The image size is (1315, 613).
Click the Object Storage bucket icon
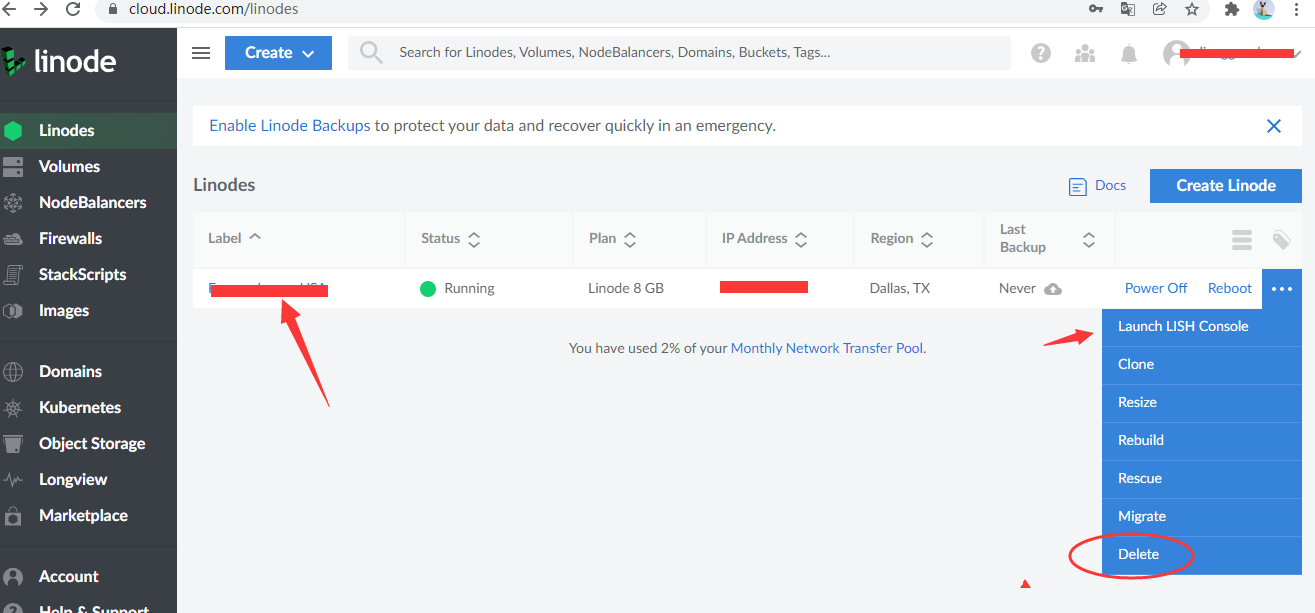click(x=13, y=443)
